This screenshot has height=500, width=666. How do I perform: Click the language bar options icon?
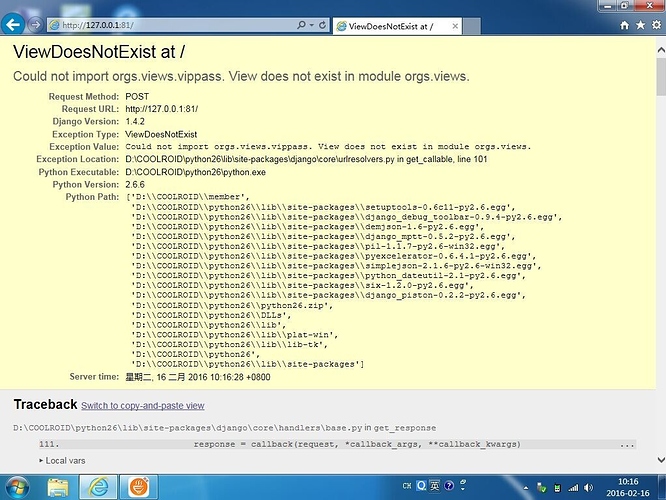tap(463, 485)
